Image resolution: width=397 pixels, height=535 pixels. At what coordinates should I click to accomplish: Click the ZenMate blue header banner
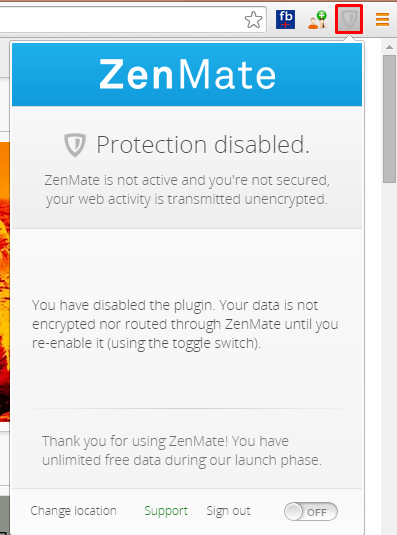[187, 74]
